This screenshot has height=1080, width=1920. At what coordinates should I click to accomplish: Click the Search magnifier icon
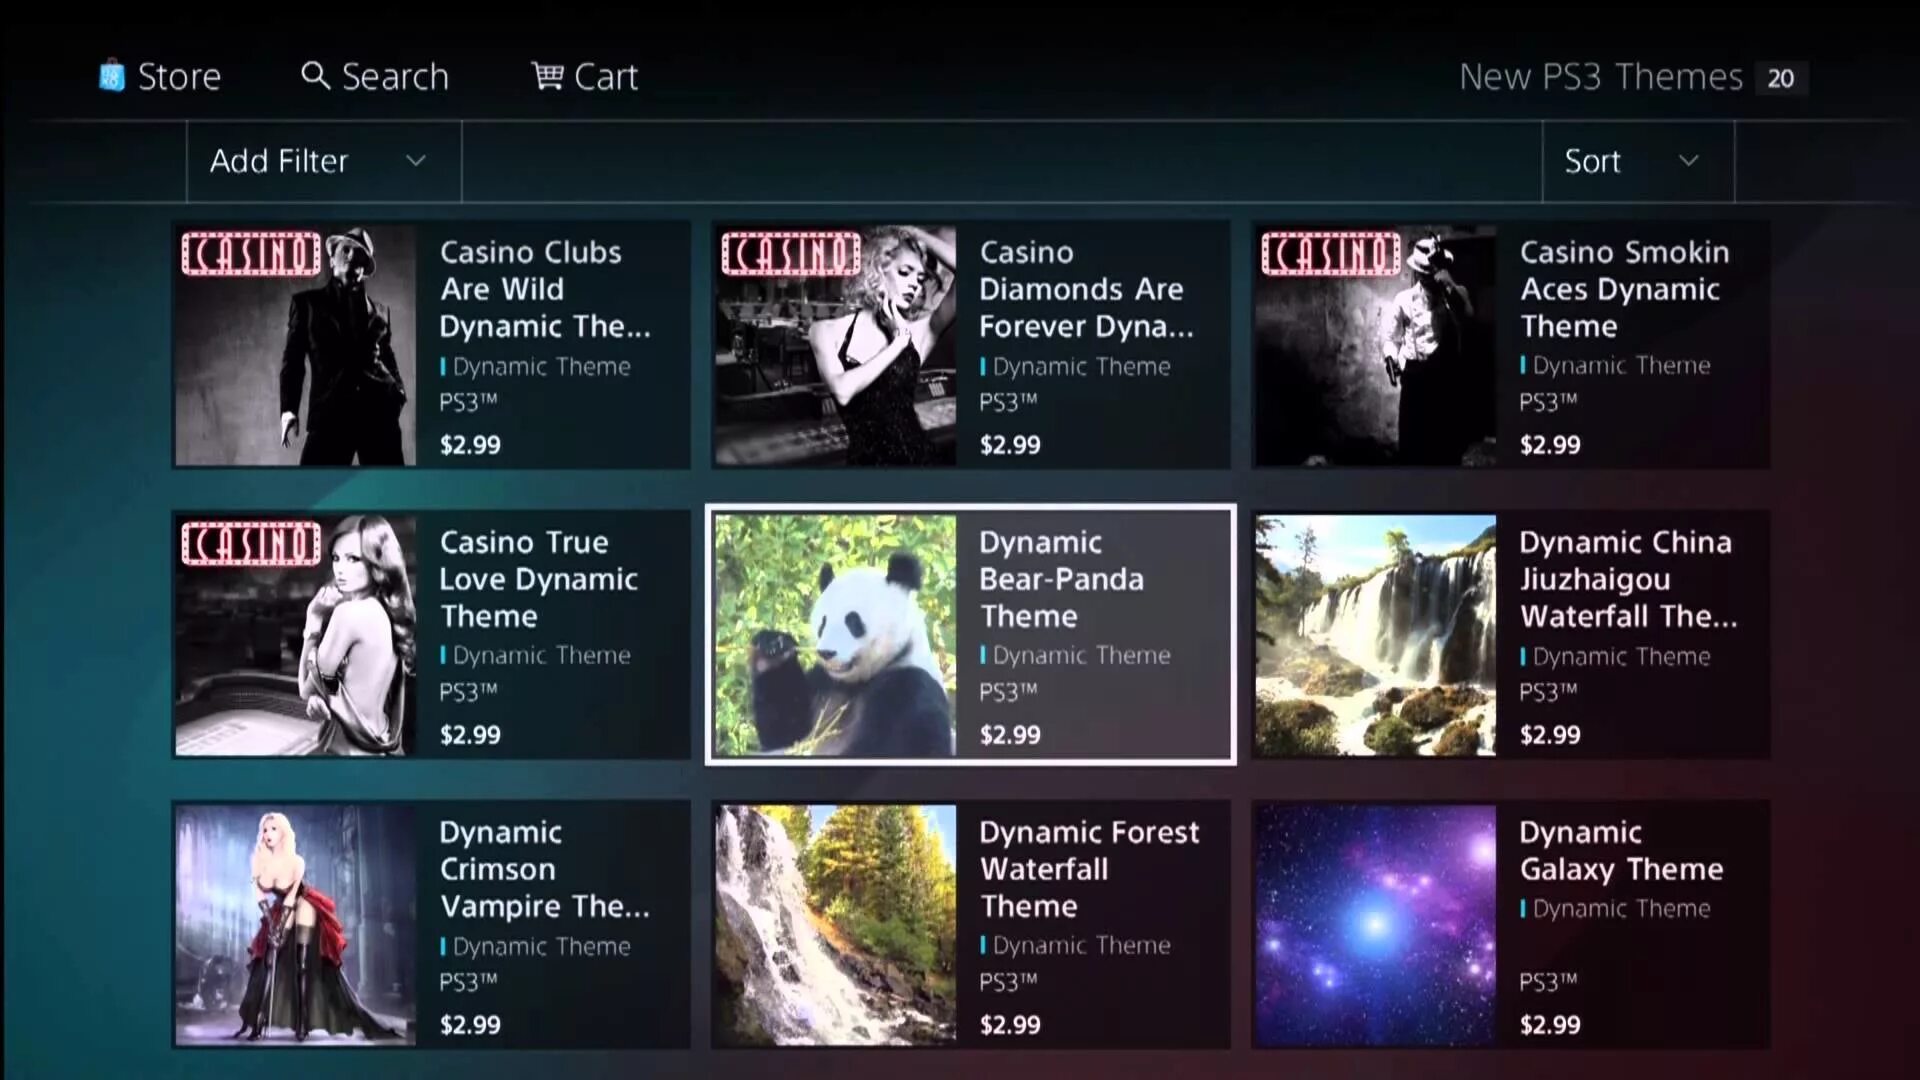click(x=315, y=76)
